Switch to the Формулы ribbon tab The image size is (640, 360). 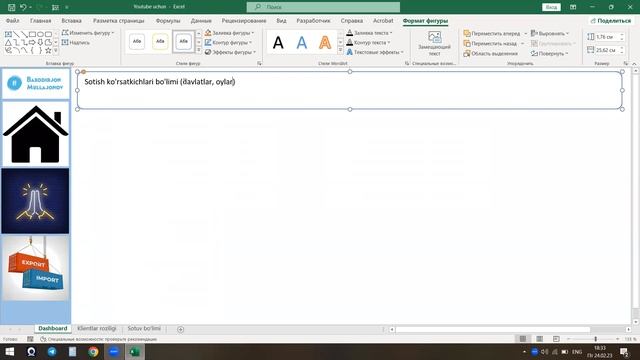(x=168, y=20)
